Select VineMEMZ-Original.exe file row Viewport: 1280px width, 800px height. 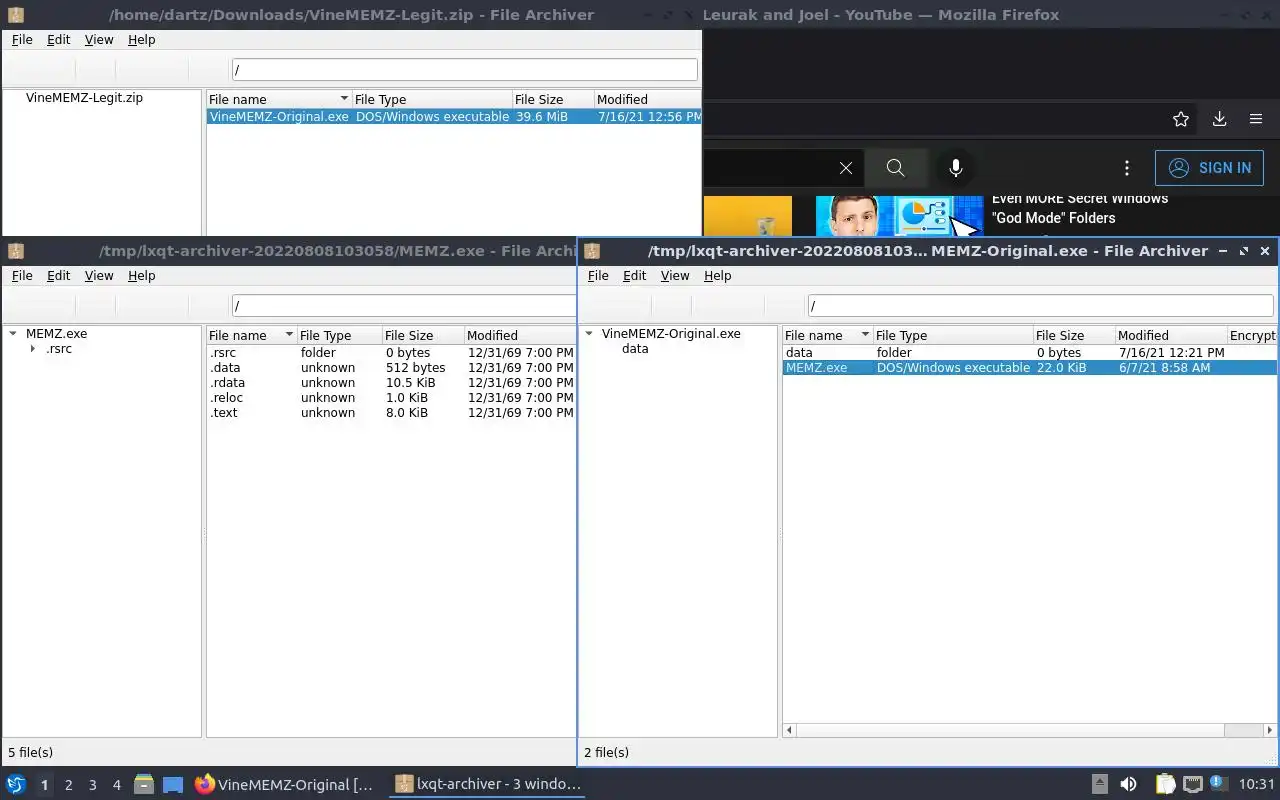(454, 117)
